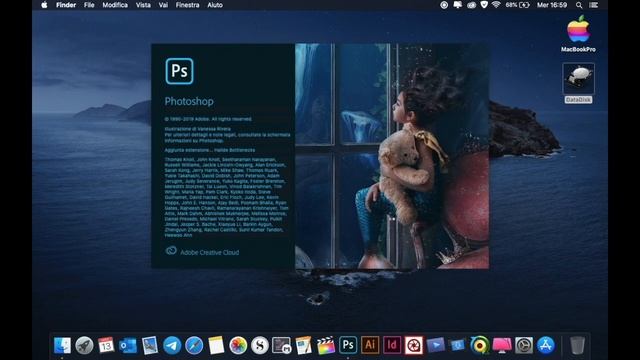The width and height of the screenshot is (640, 360).
Task: Click the Photoshop title on splash screen
Action: tap(189, 101)
